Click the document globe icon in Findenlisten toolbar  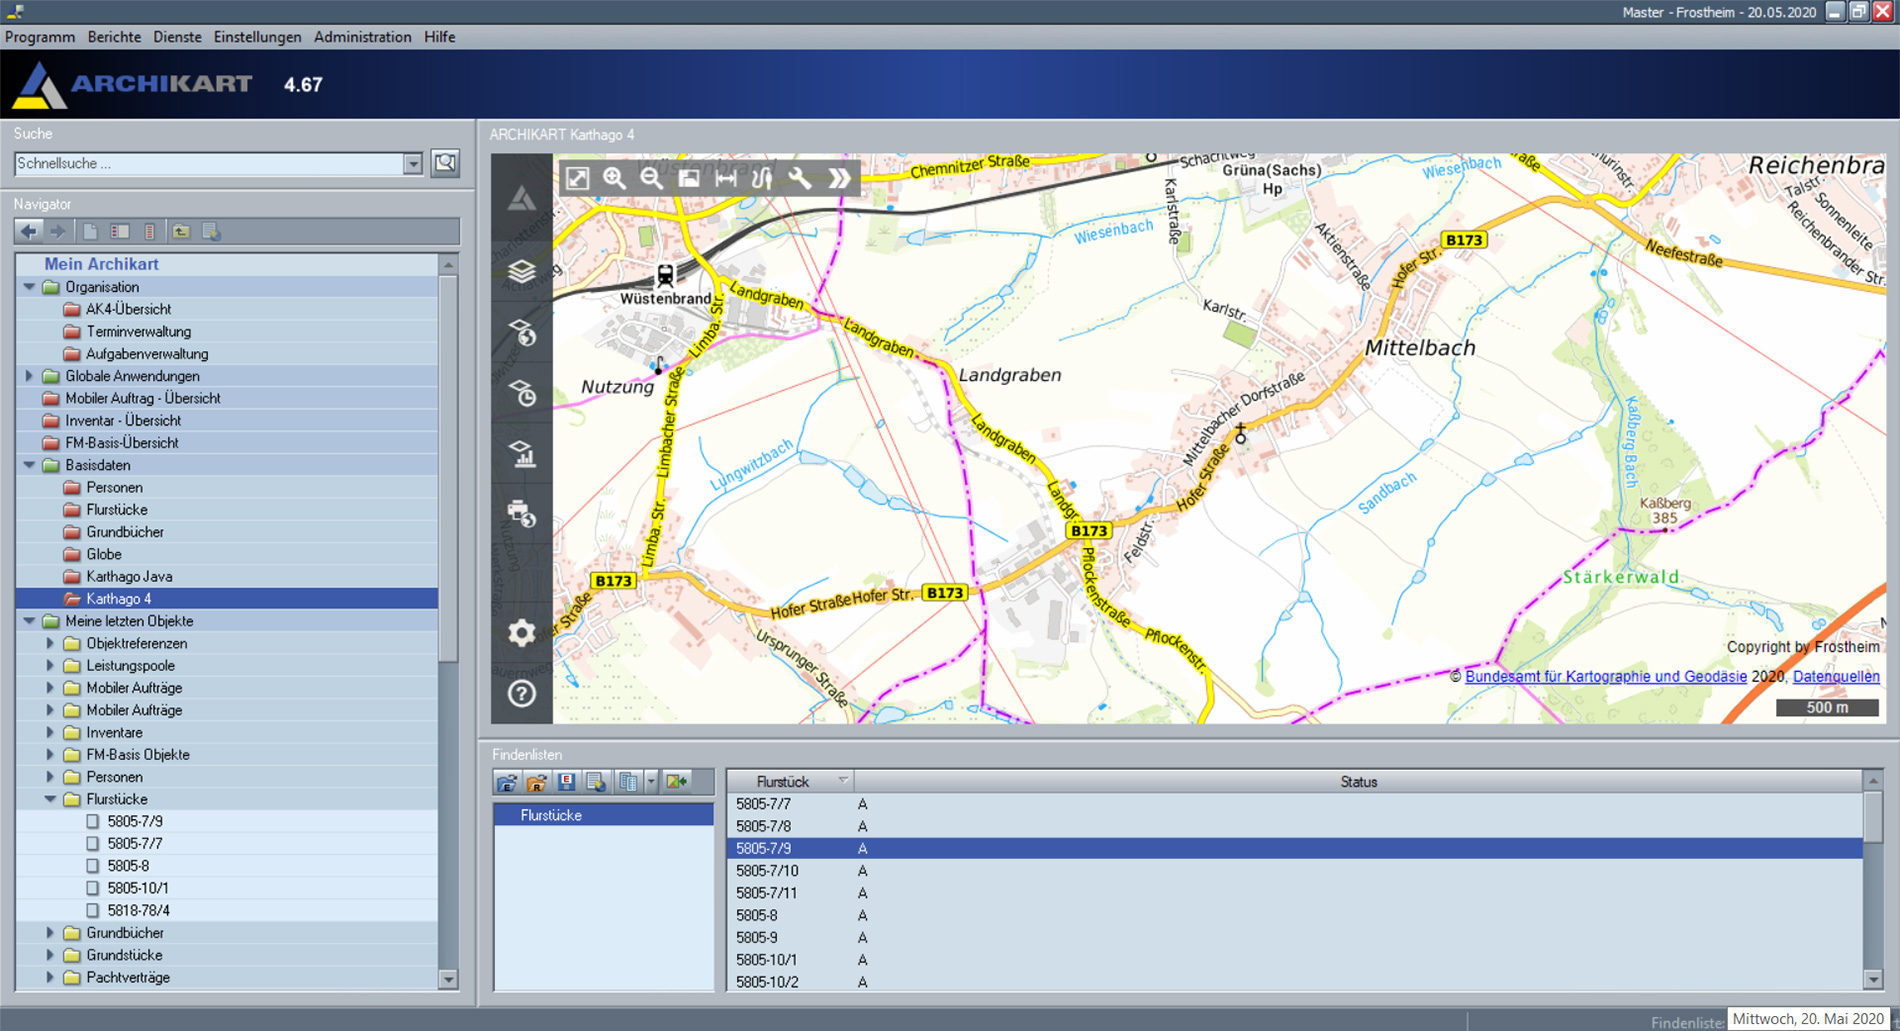[597, 782]
